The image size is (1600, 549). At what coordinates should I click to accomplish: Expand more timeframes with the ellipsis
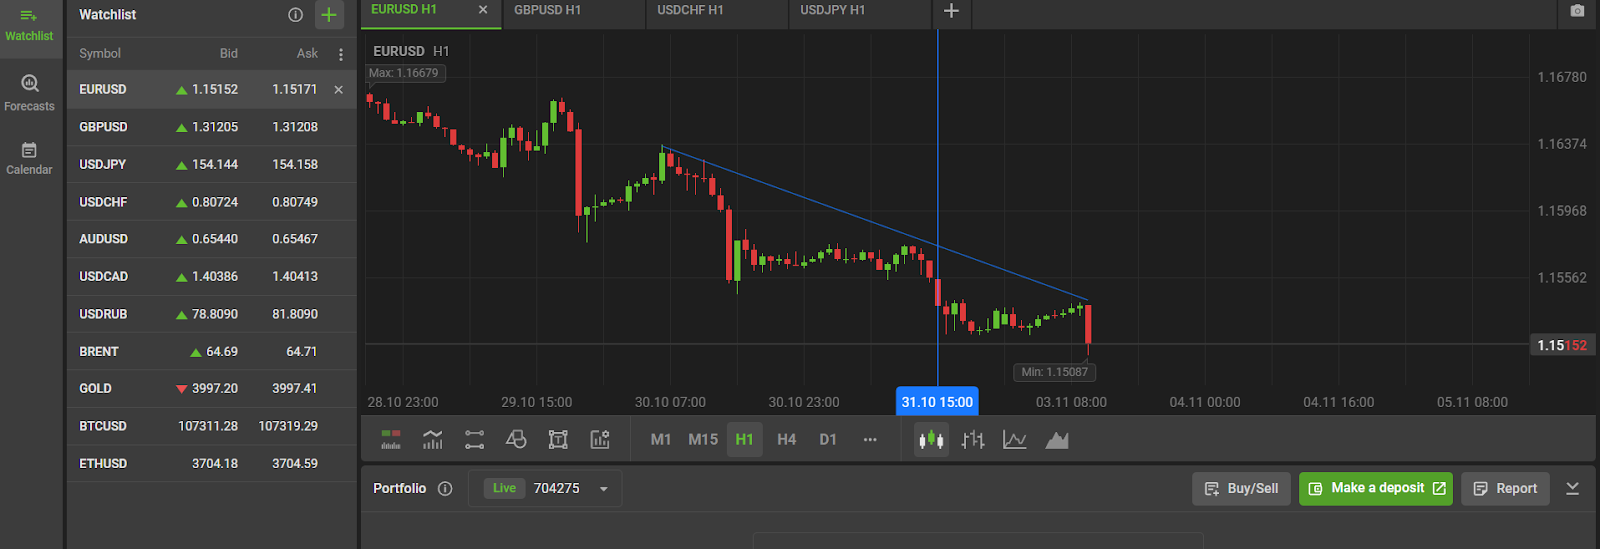pos(870,440)
